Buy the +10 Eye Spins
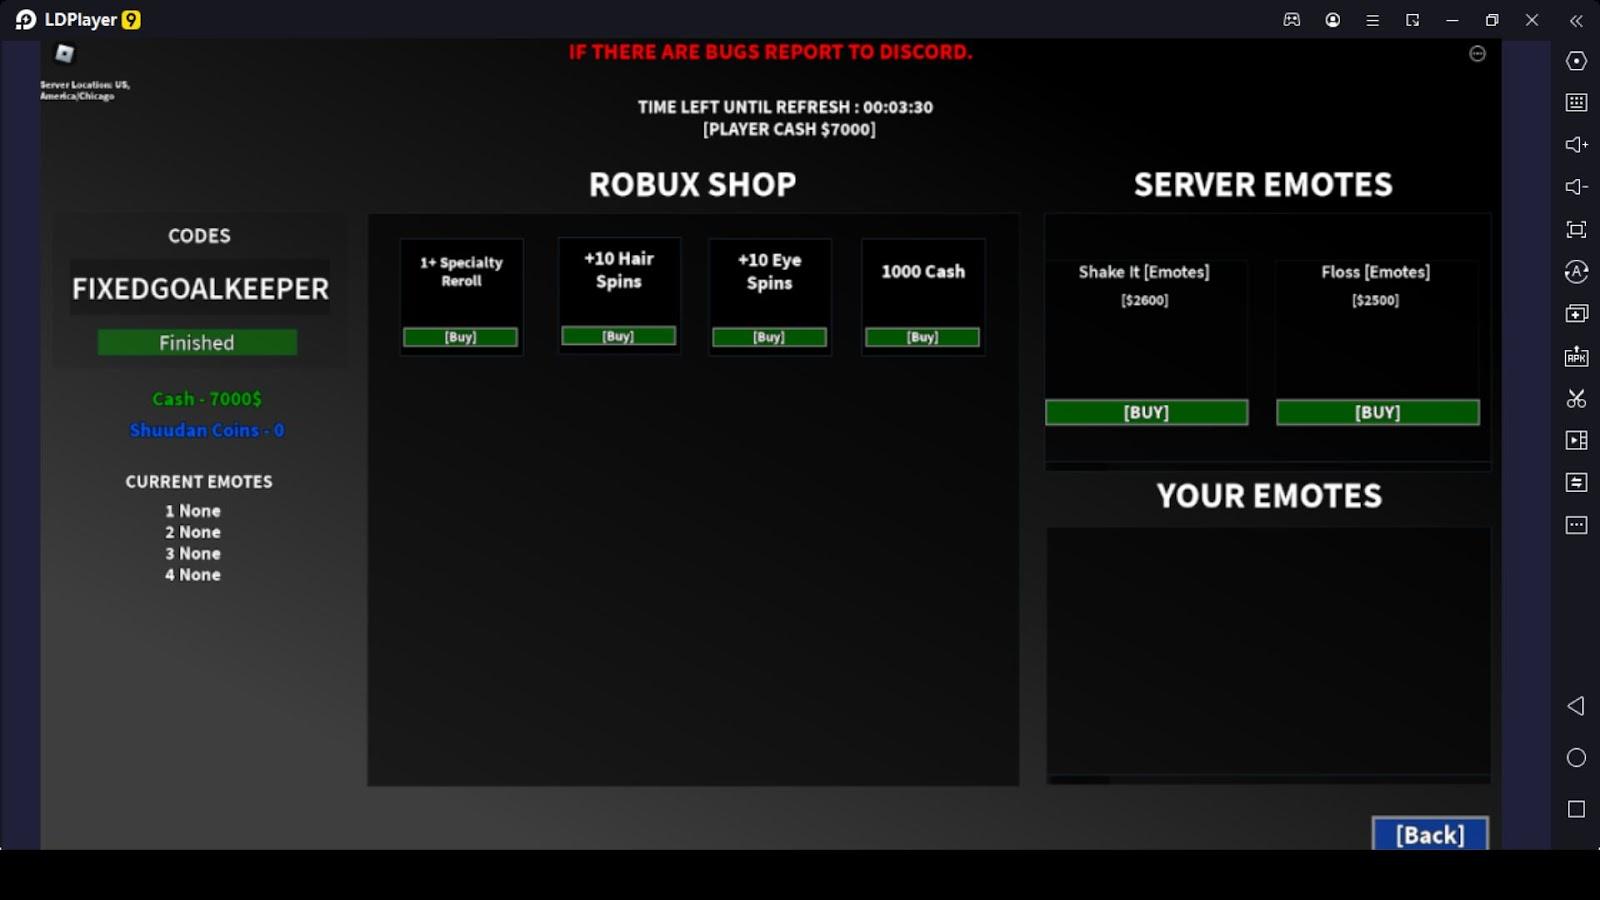Image resolution: width=1600 pixels, height=900 pixels. [x=769, y=337]
